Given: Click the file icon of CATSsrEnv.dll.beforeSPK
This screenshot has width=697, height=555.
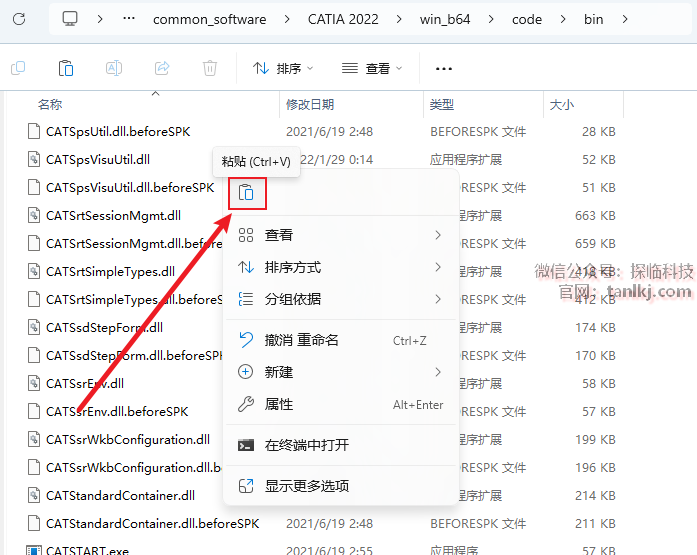Looking at the screenshot, I should point(34,411).
